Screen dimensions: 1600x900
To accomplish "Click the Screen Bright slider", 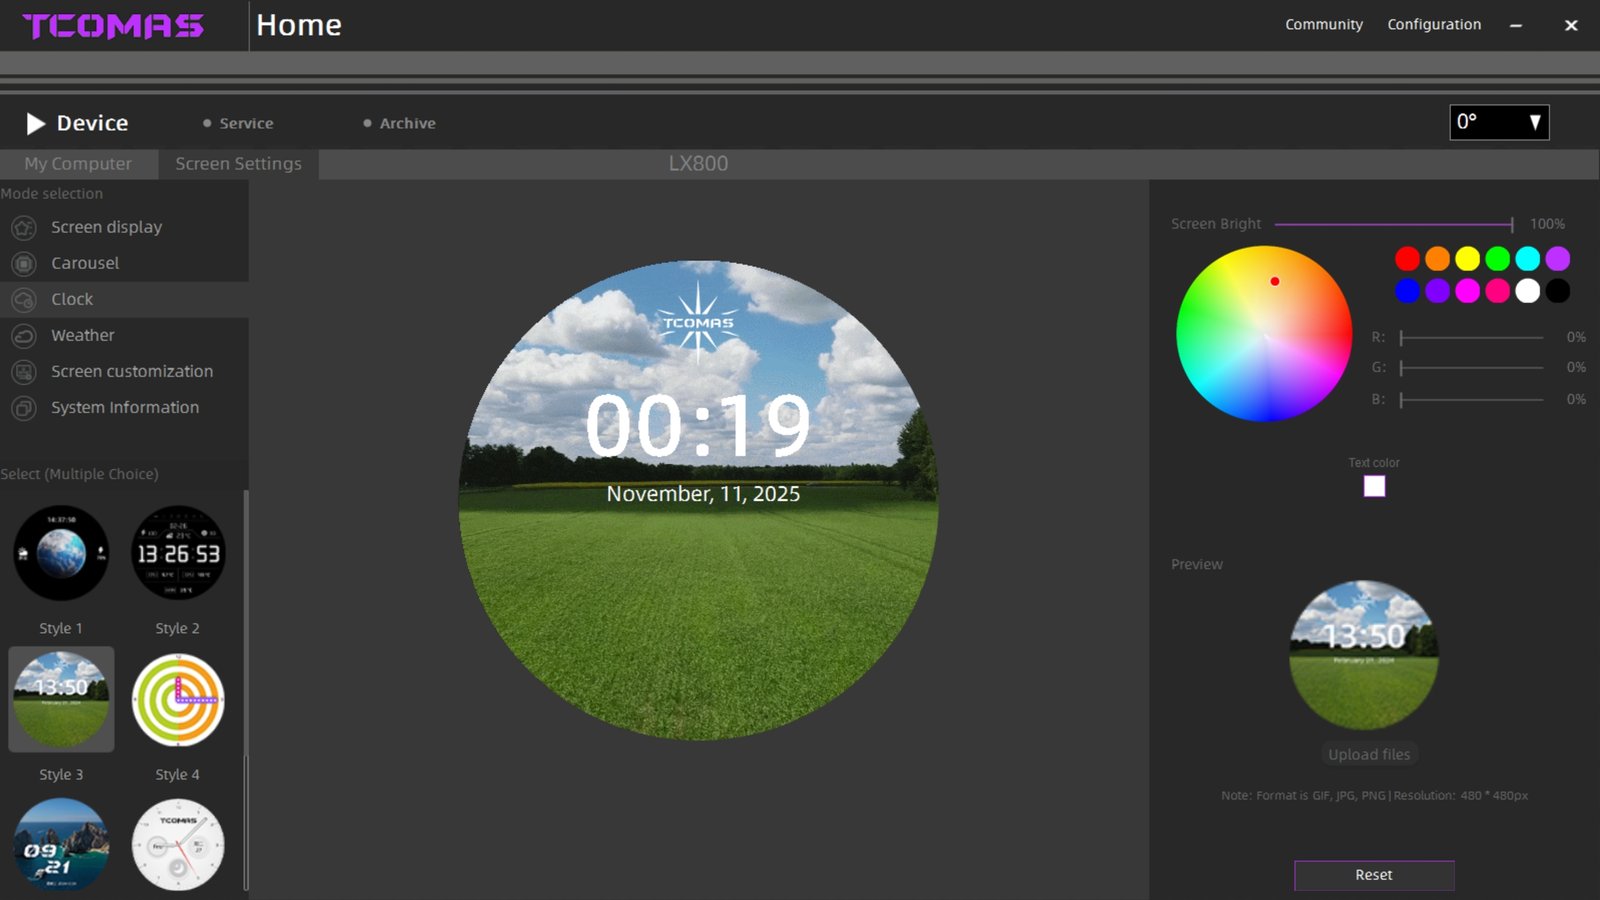I will (x=1393, y=224).
